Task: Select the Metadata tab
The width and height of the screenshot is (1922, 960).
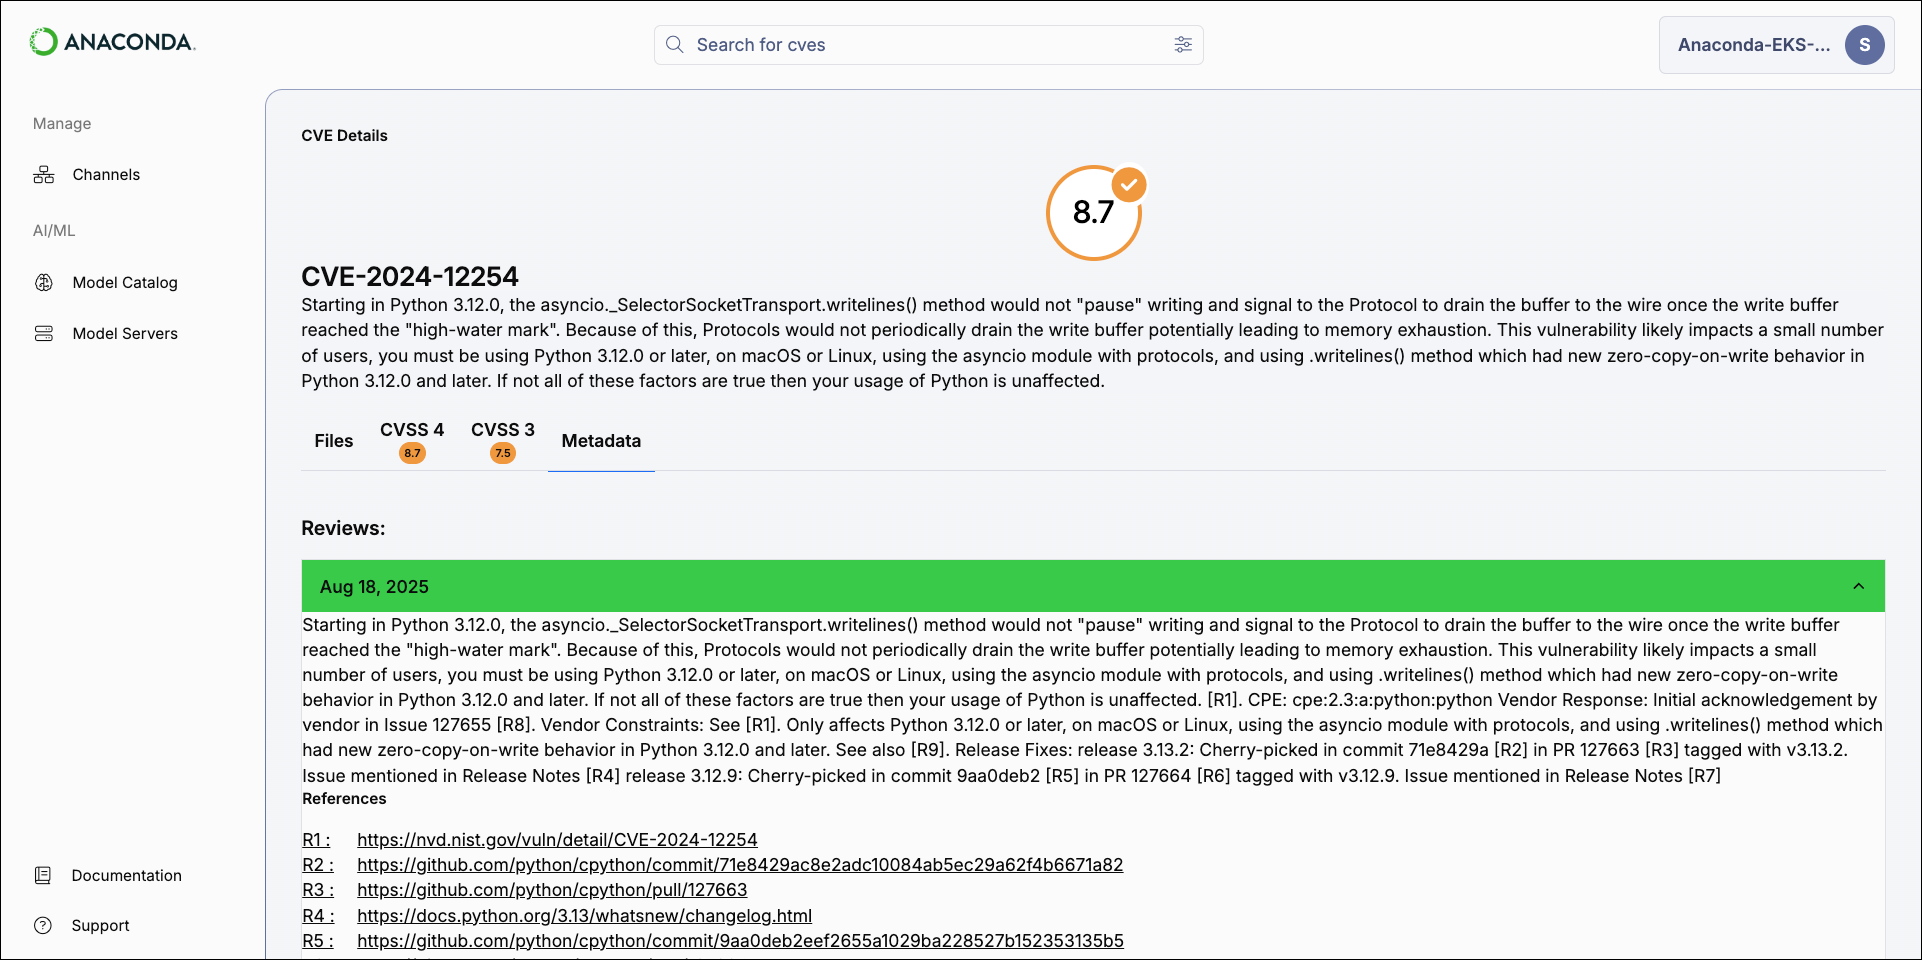Action: pyautogui.click(x=601, y=441)
